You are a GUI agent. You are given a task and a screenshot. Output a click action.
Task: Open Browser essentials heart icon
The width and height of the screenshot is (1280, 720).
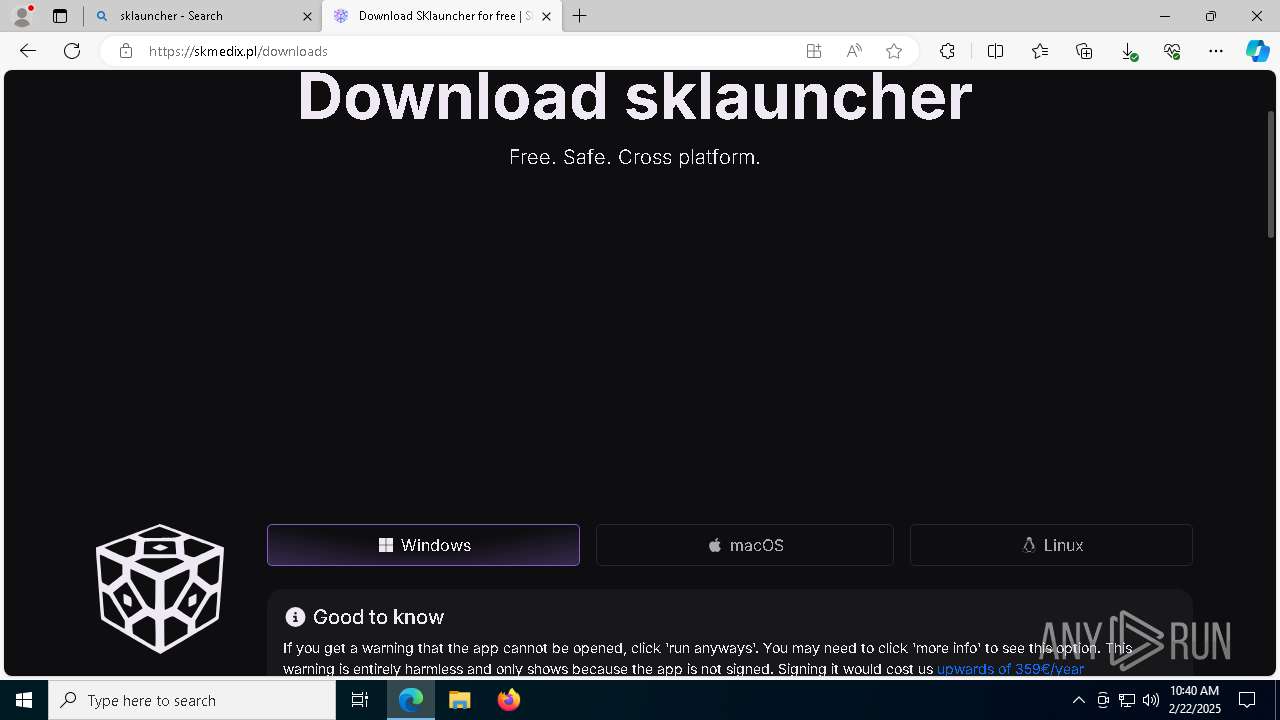pyautogui.click(x=1172, y=51)
